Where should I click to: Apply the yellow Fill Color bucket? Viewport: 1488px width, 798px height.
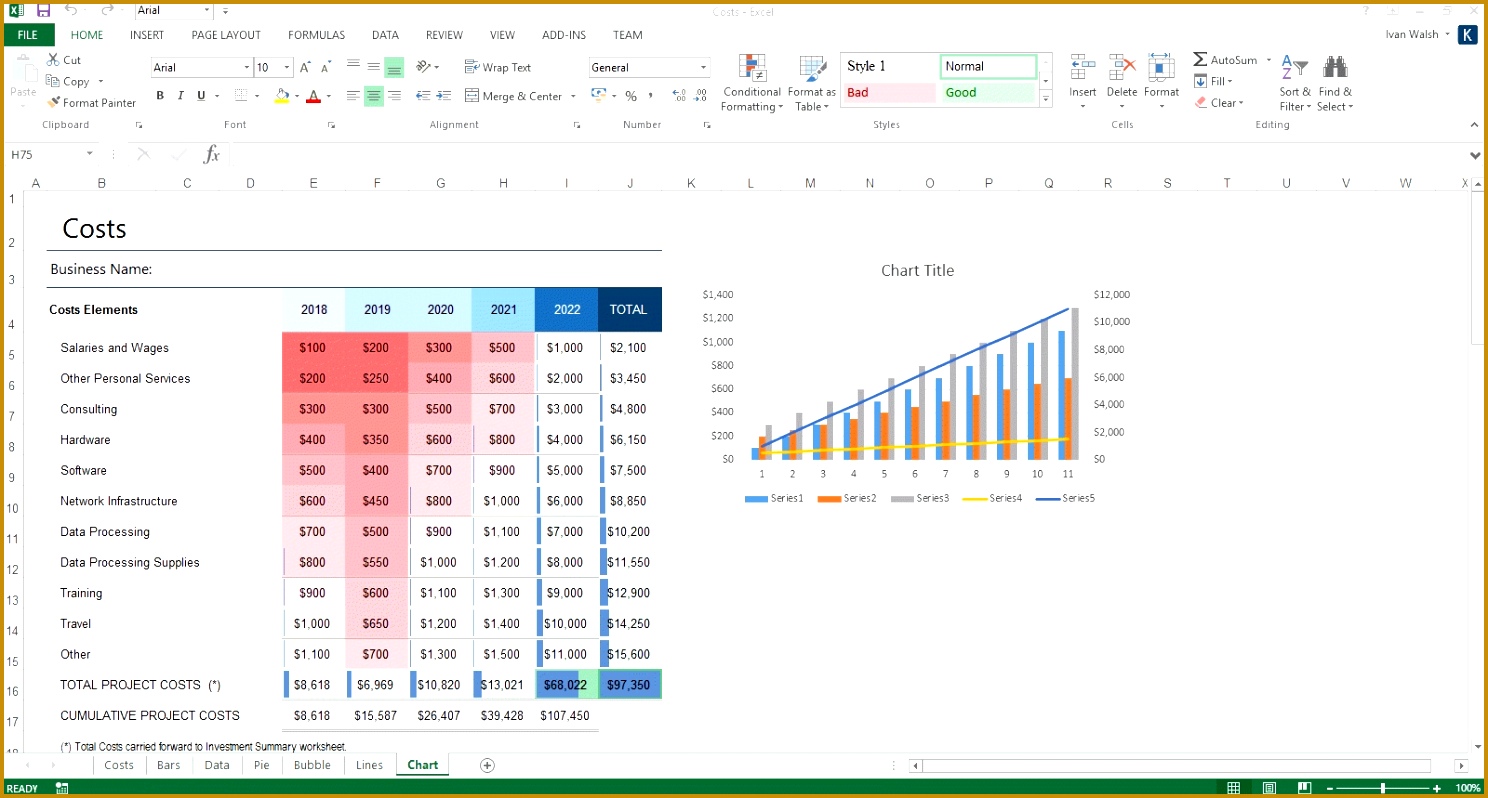tap(282, 96)
